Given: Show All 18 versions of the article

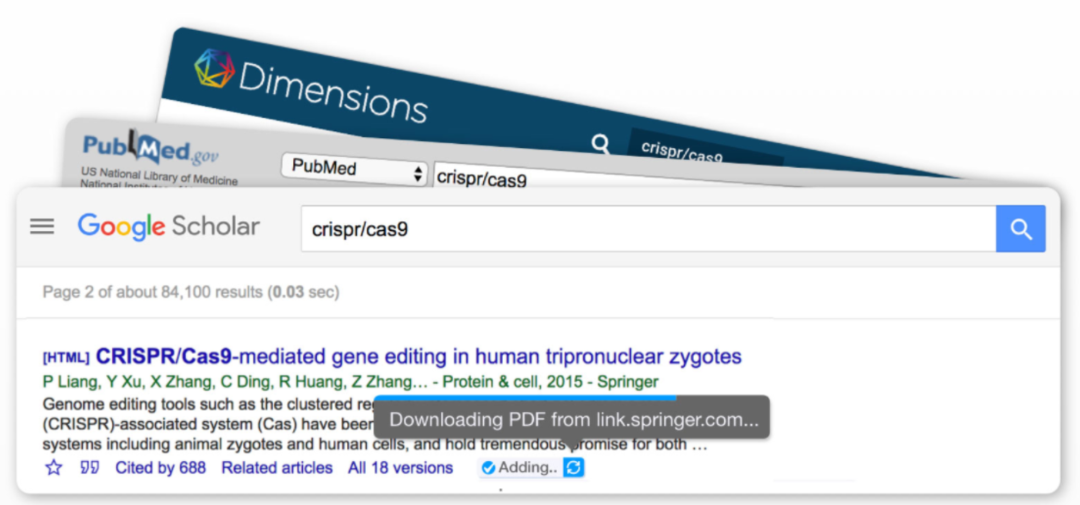Looking at the screenshot, I should (x=400, y=468).
